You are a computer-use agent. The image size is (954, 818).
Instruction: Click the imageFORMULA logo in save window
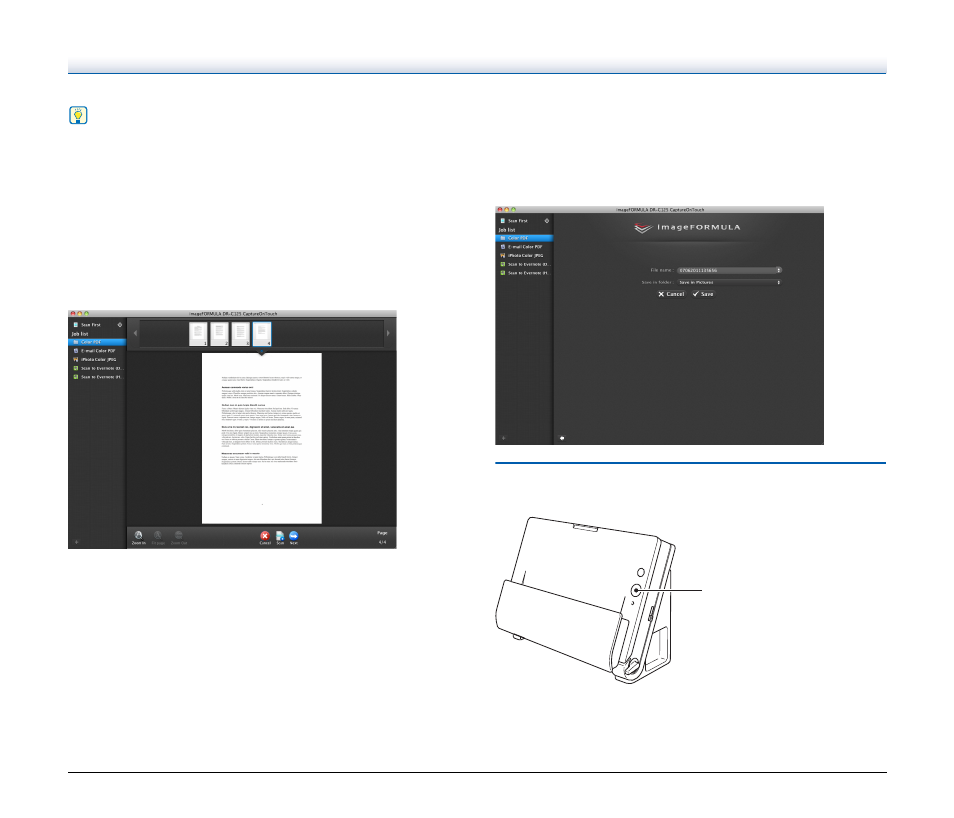pos(687,228)
